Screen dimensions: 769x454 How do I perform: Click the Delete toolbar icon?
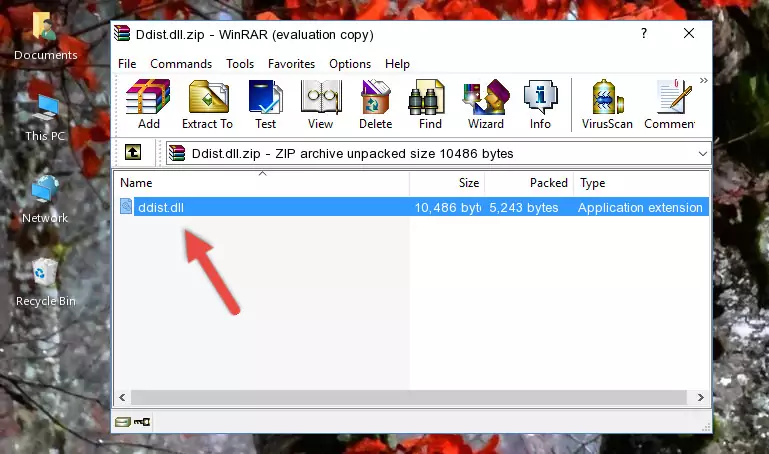click(376, 104)
